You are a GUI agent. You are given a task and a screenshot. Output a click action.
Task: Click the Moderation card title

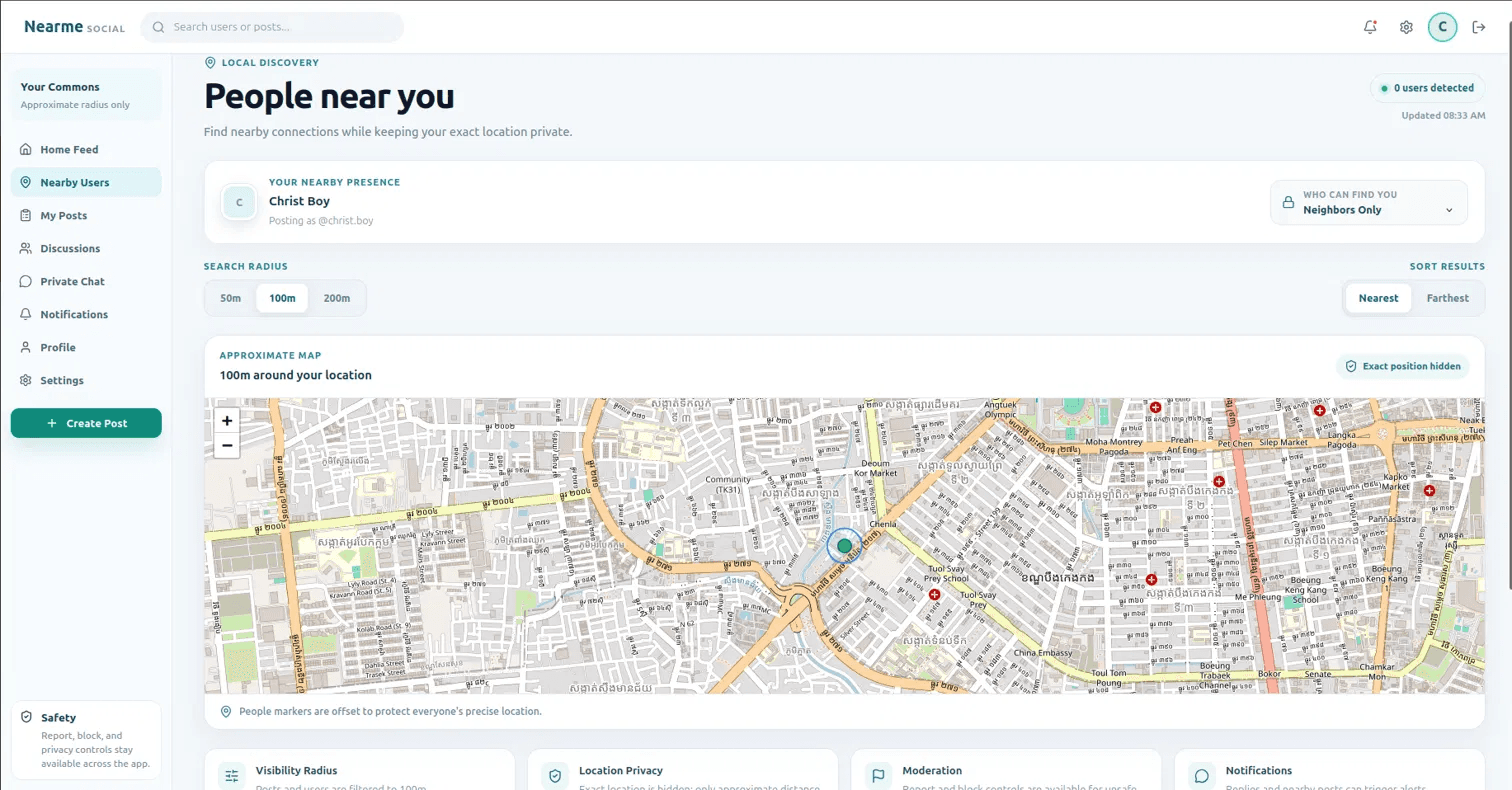(932, 770)
